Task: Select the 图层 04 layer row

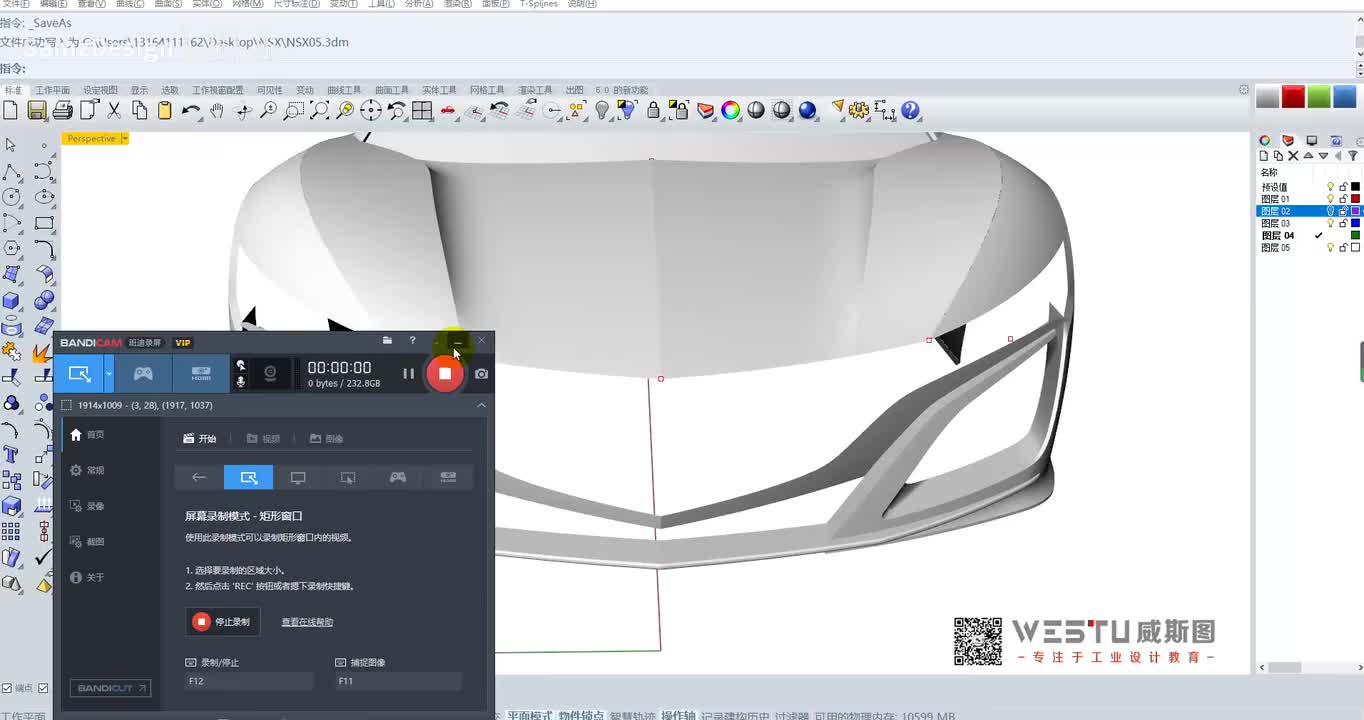Action: [1309, 235]
